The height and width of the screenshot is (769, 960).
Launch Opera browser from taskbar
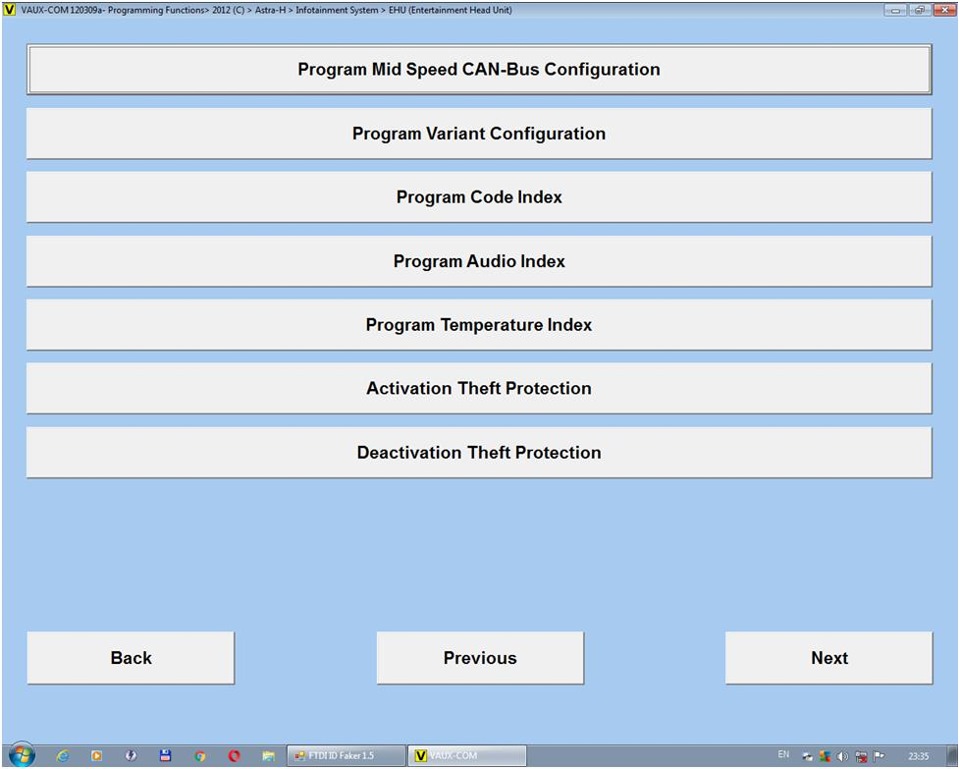[x=234, y=756]
